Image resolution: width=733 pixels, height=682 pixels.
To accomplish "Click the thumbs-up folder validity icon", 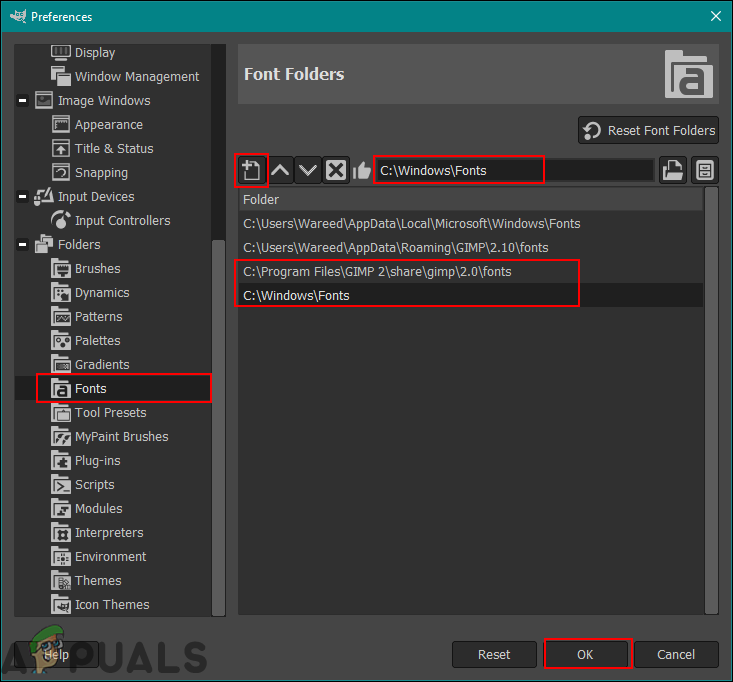I will [361, 170].
